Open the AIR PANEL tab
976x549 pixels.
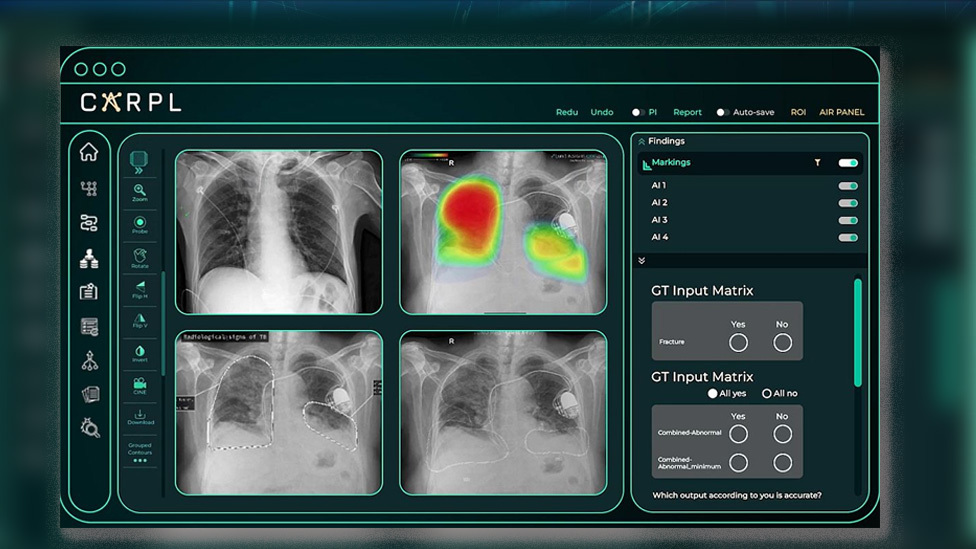(x=841, y=112)
